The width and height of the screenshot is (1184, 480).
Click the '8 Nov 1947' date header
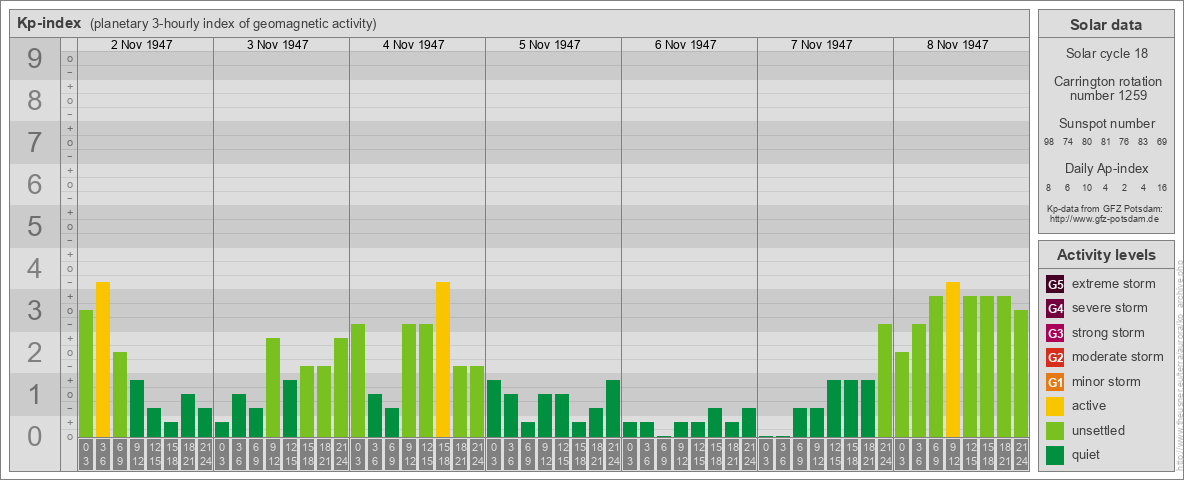pyautogui.click(x=957, y=45)
